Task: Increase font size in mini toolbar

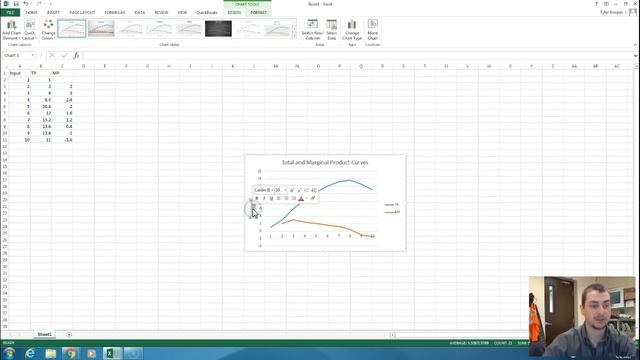Action: pos(292,190)
